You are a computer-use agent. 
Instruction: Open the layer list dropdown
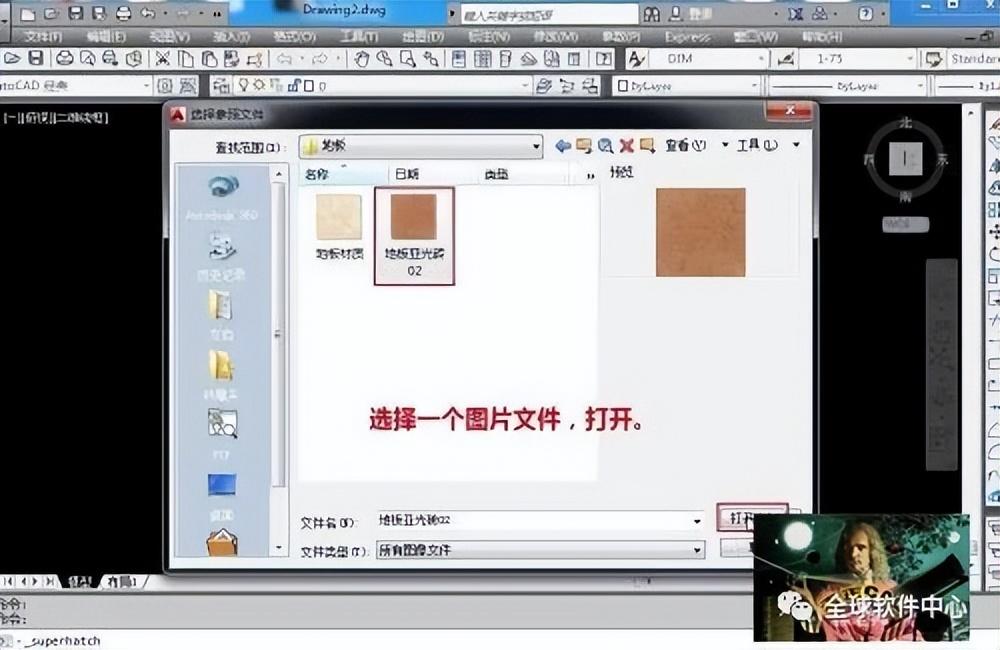[x=525, y=85]
